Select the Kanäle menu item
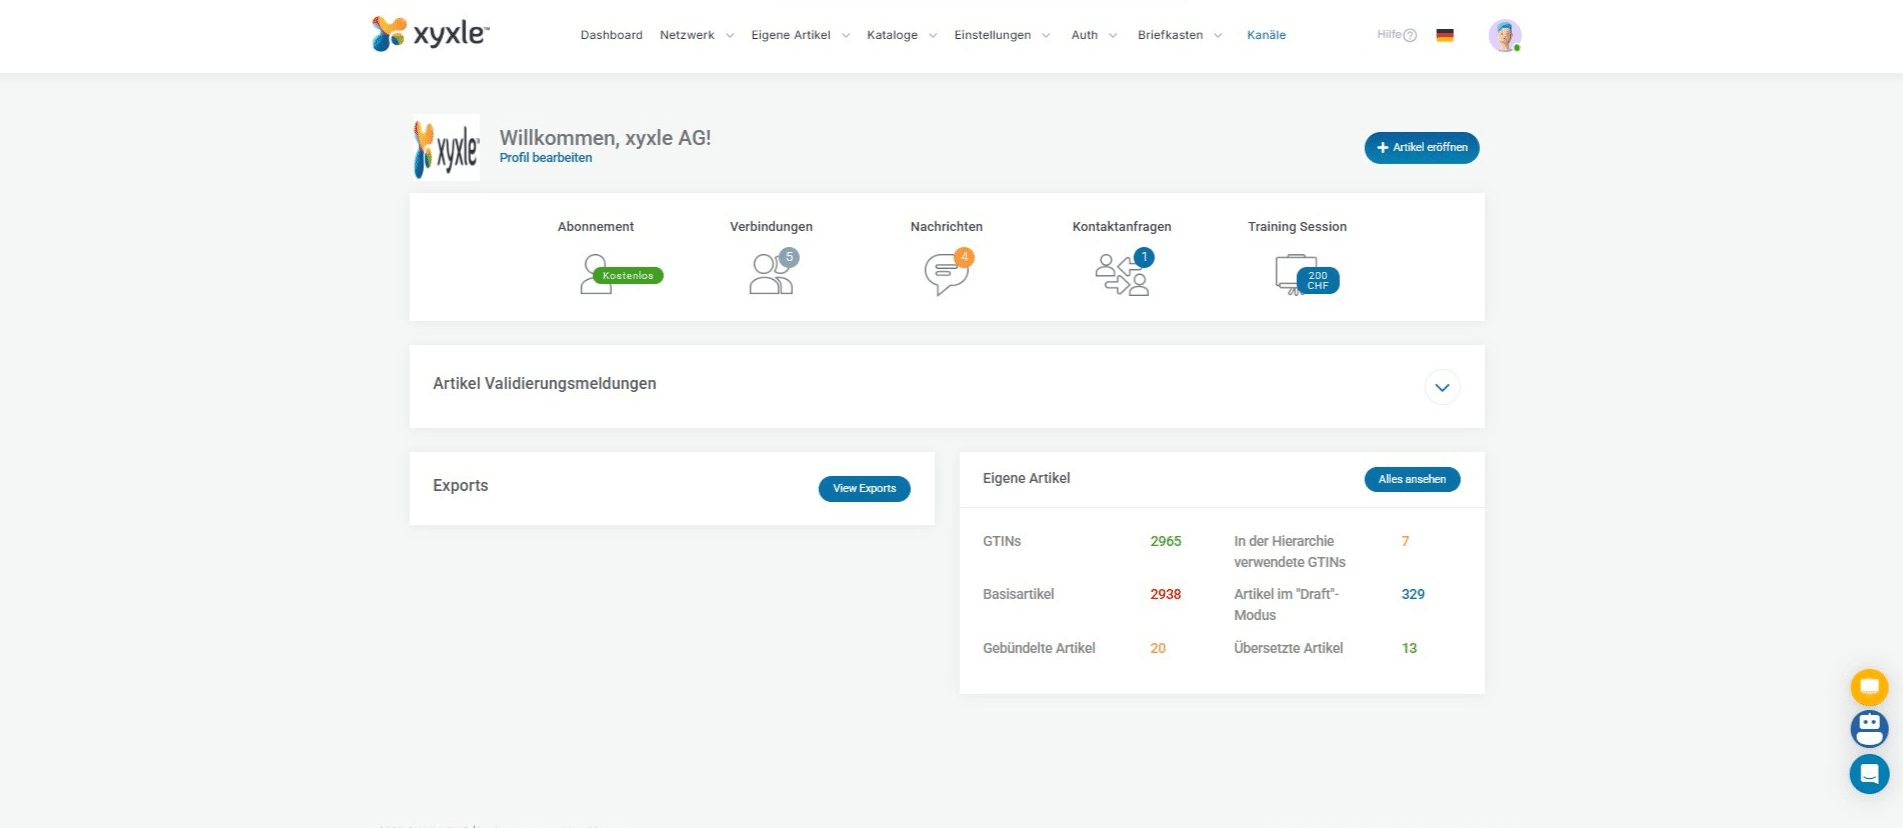This screenshot has width=1903, height=828. point(1266,35)
